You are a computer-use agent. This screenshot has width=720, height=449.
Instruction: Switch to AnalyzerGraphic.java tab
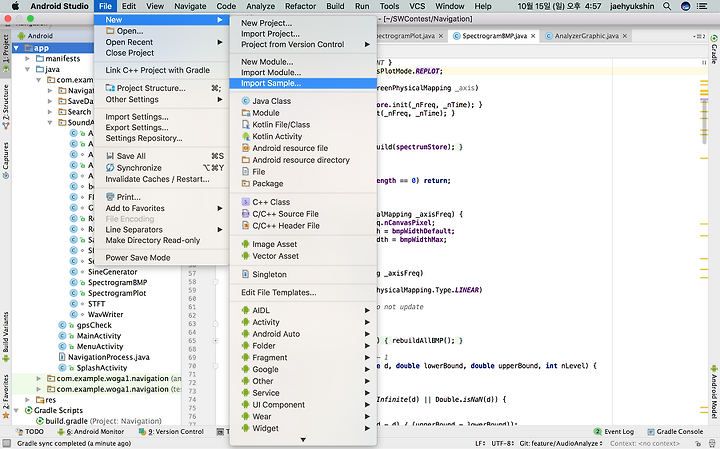point(586,36)
